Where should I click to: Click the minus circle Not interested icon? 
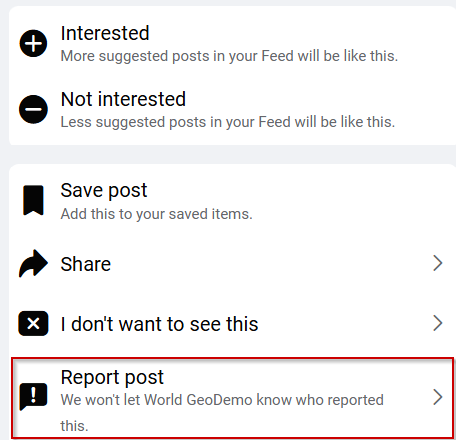33,109
